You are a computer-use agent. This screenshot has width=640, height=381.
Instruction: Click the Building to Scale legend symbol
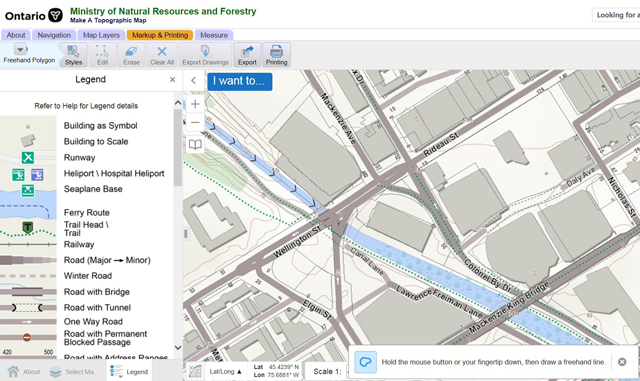(x=28, y=141)
